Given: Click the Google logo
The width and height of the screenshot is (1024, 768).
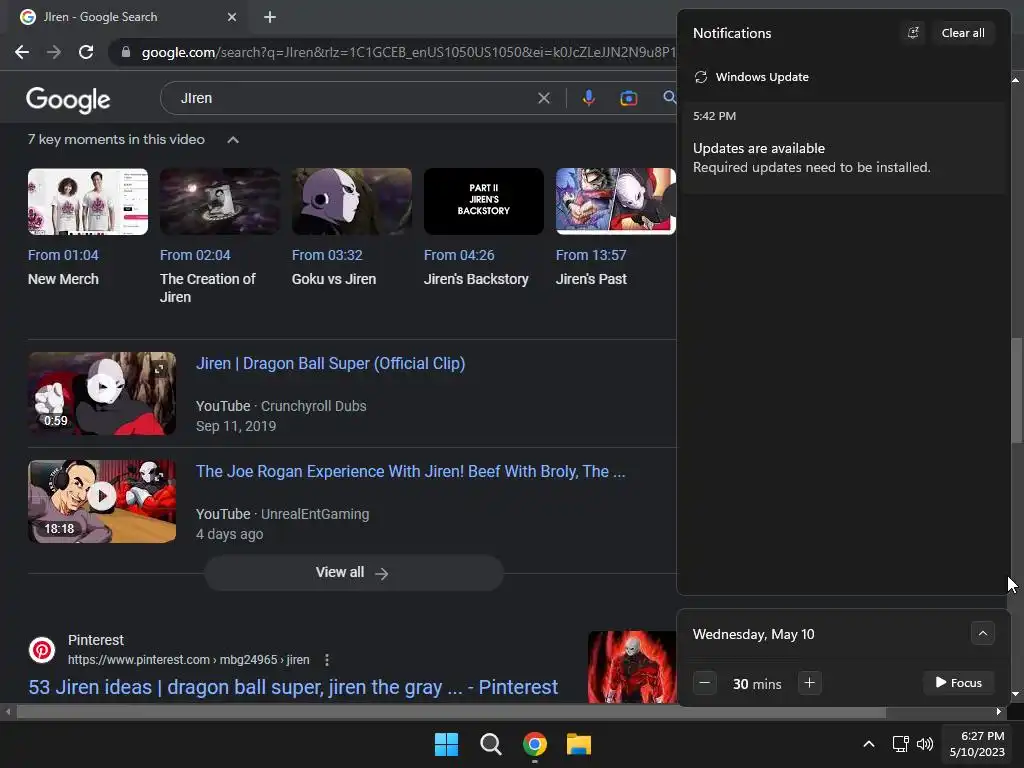Looking at the screenshot, I should [68, 99].
